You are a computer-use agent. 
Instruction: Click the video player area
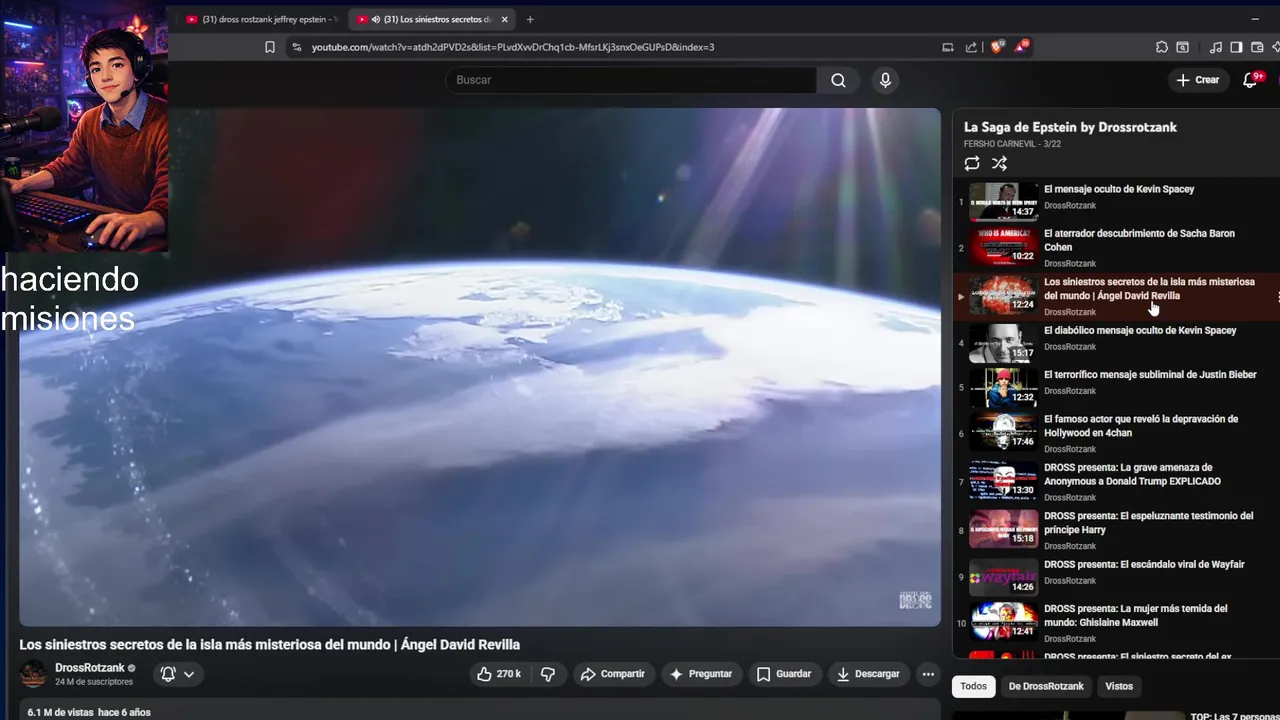pos(480,367)
